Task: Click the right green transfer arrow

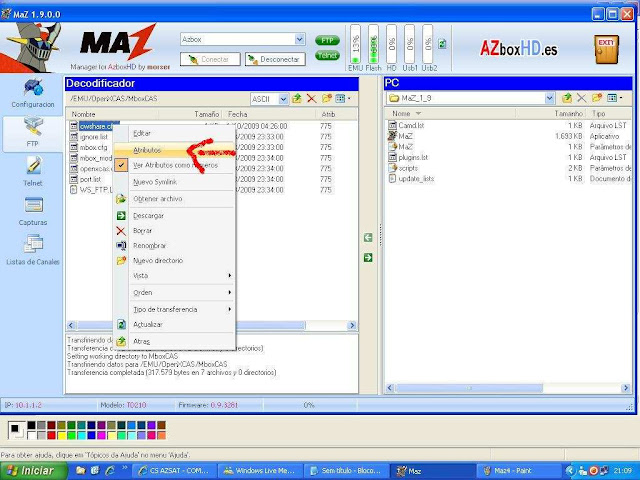Action: pyautogui.click(x=368, y=257)
